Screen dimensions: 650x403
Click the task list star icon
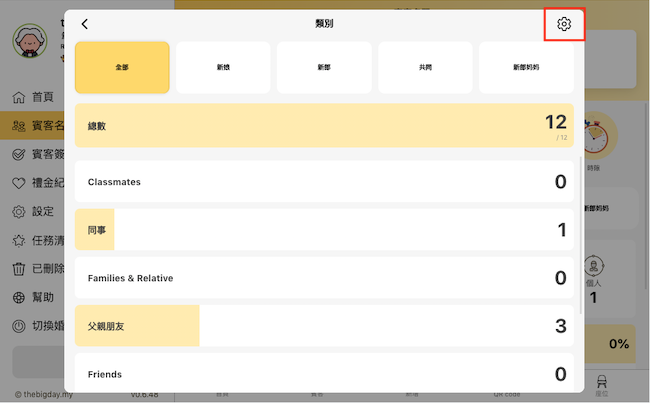19,241
